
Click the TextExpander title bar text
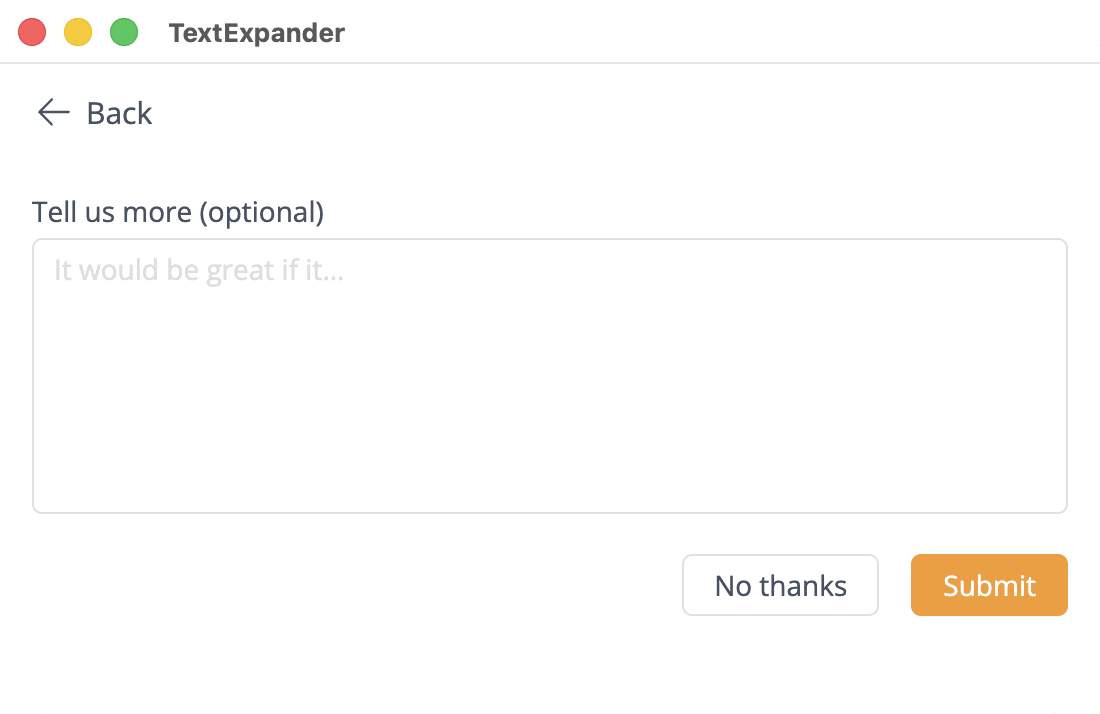257,33
